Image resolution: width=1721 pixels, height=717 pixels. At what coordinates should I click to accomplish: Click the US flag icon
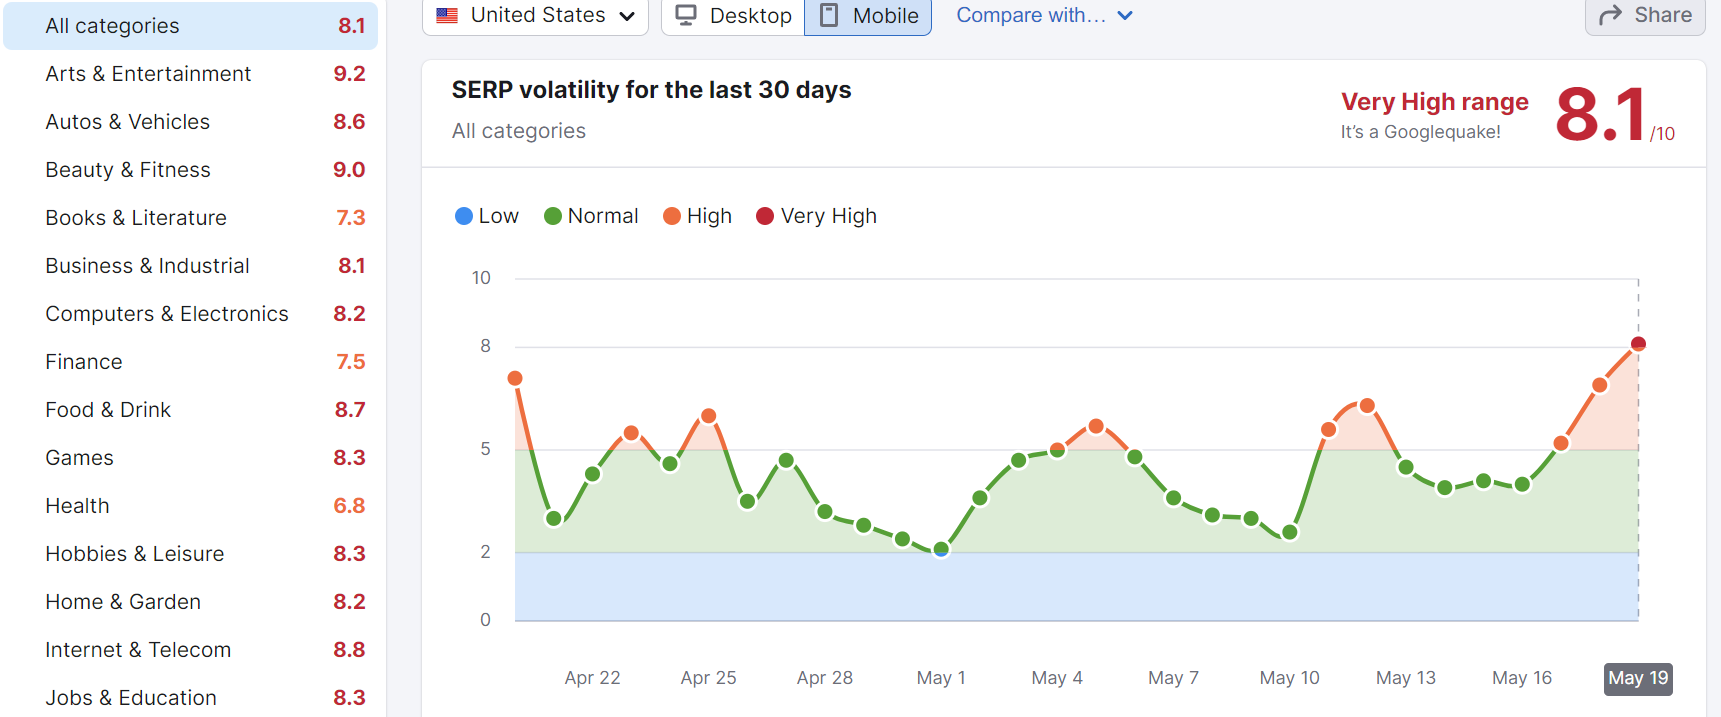click(x=447, y=16)
